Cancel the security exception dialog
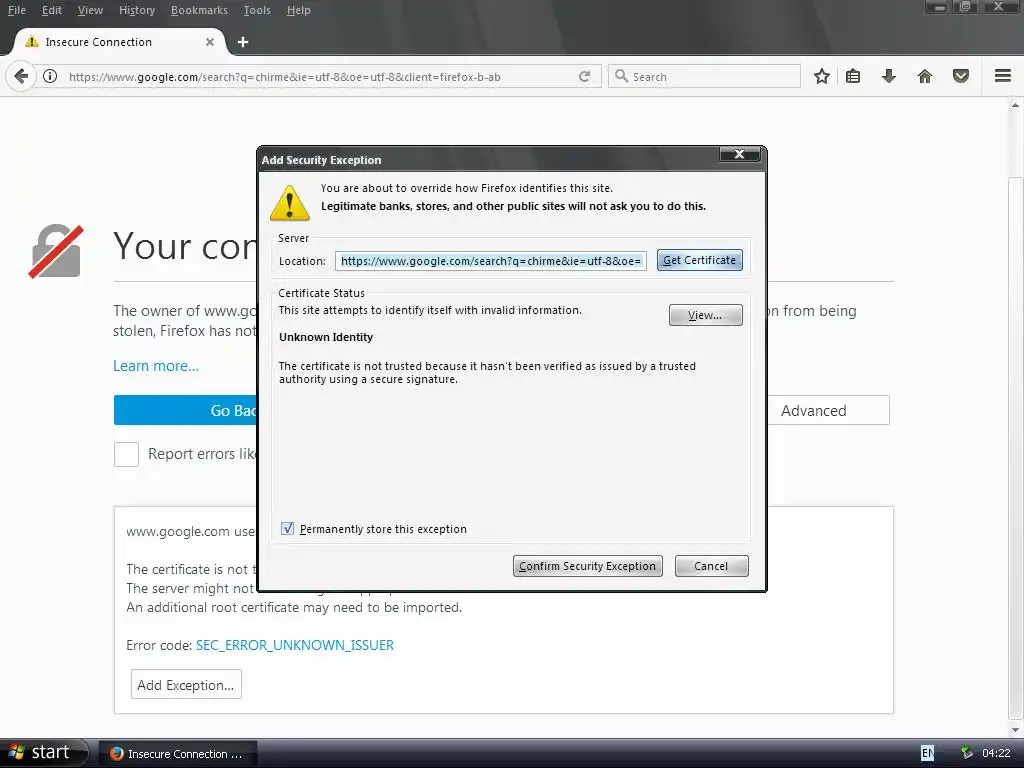The width and height of the screenshot is (1024, 768). tap(711, 566)
